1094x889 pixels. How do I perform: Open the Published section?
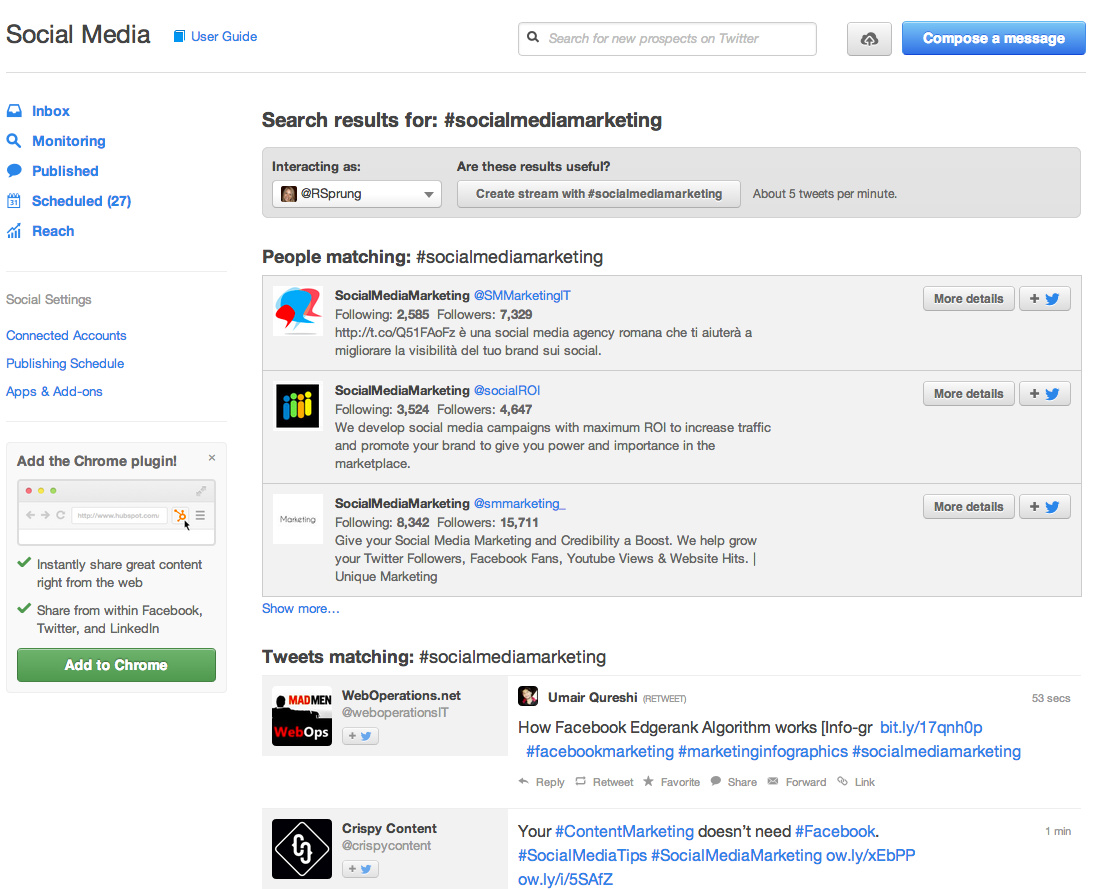click(66, 171)
